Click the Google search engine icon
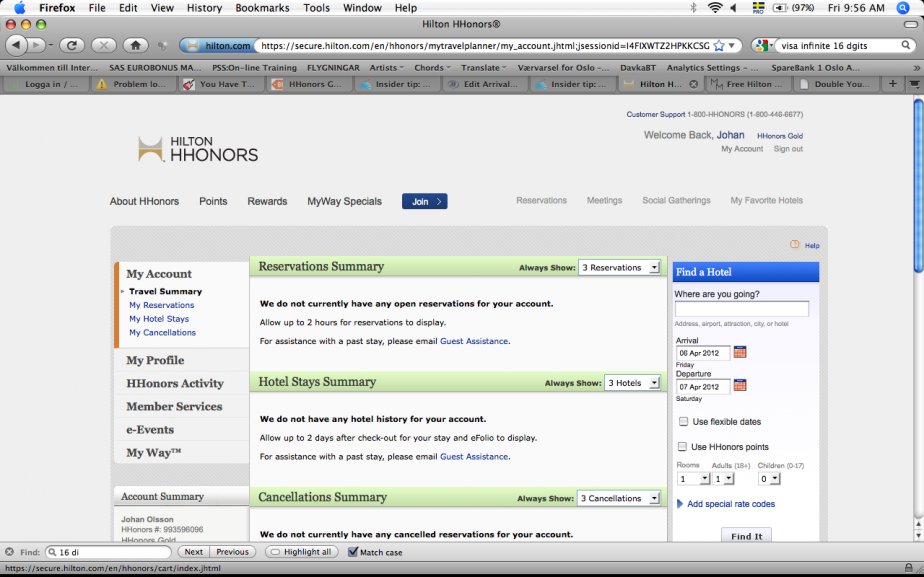 [x=762, y=45]
